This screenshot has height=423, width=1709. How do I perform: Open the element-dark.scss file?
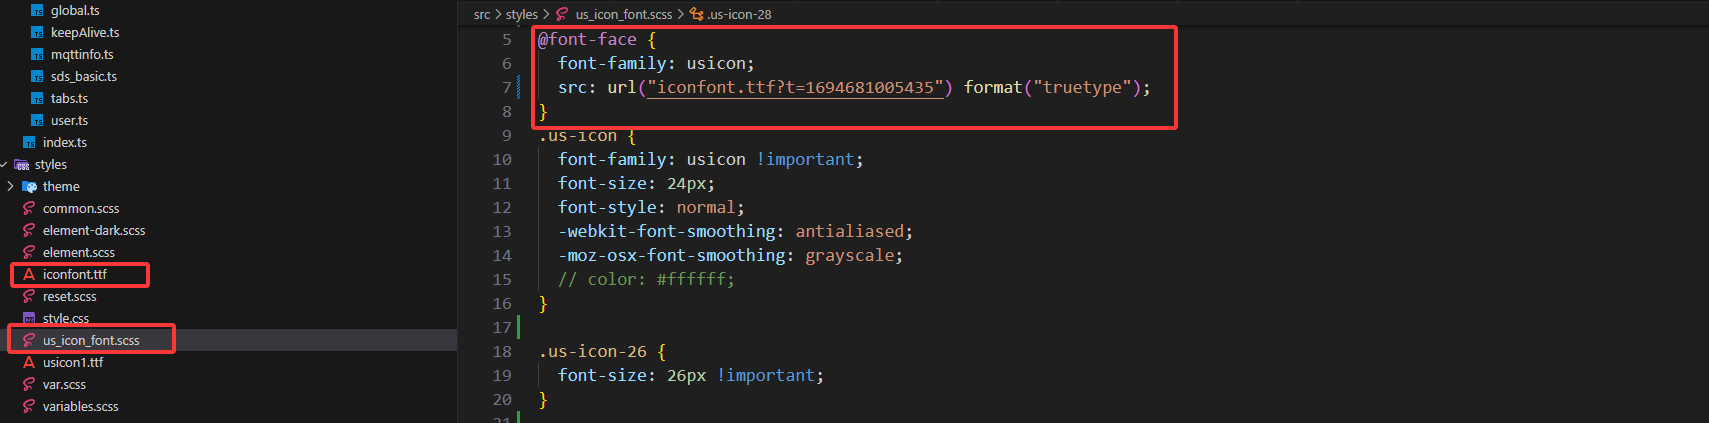point(94,230)
